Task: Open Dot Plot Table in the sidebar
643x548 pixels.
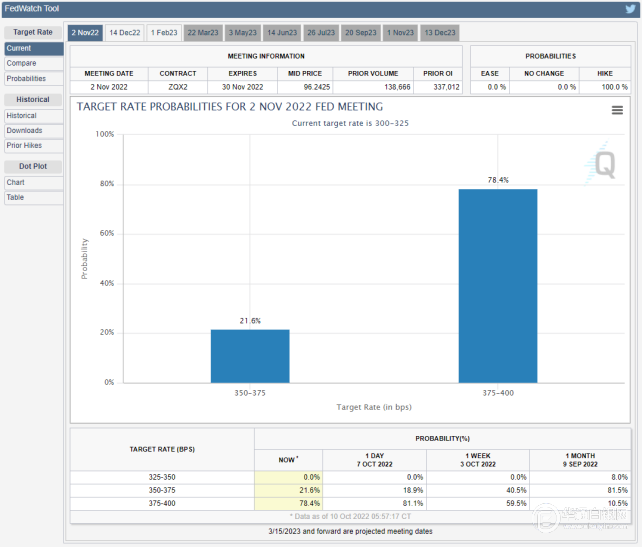Action: pos(34,198)
